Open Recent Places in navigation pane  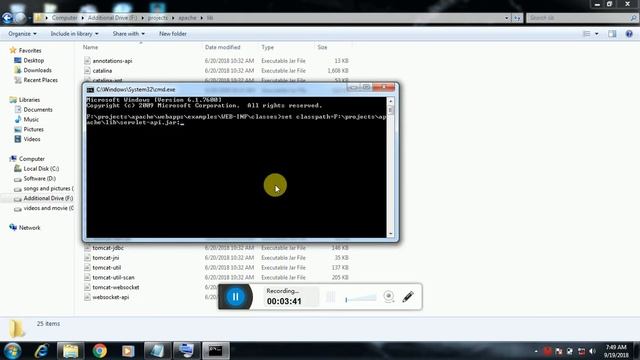(40, 80)
